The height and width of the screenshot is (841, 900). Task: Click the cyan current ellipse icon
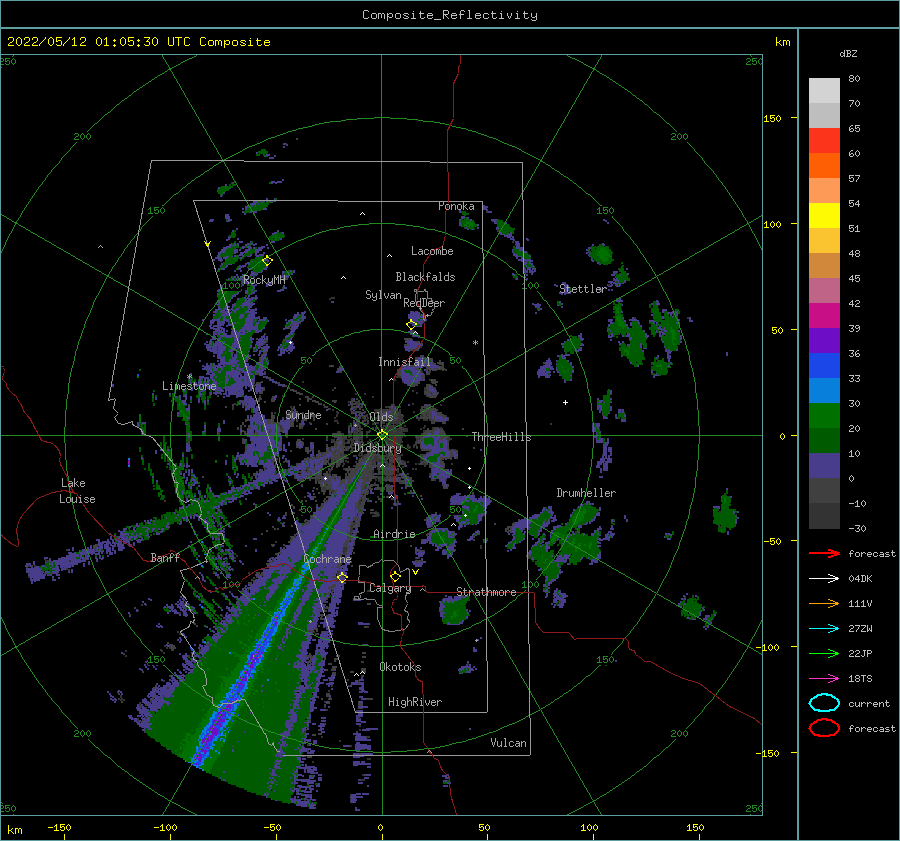pyautogui.click(x=824, y=703)
